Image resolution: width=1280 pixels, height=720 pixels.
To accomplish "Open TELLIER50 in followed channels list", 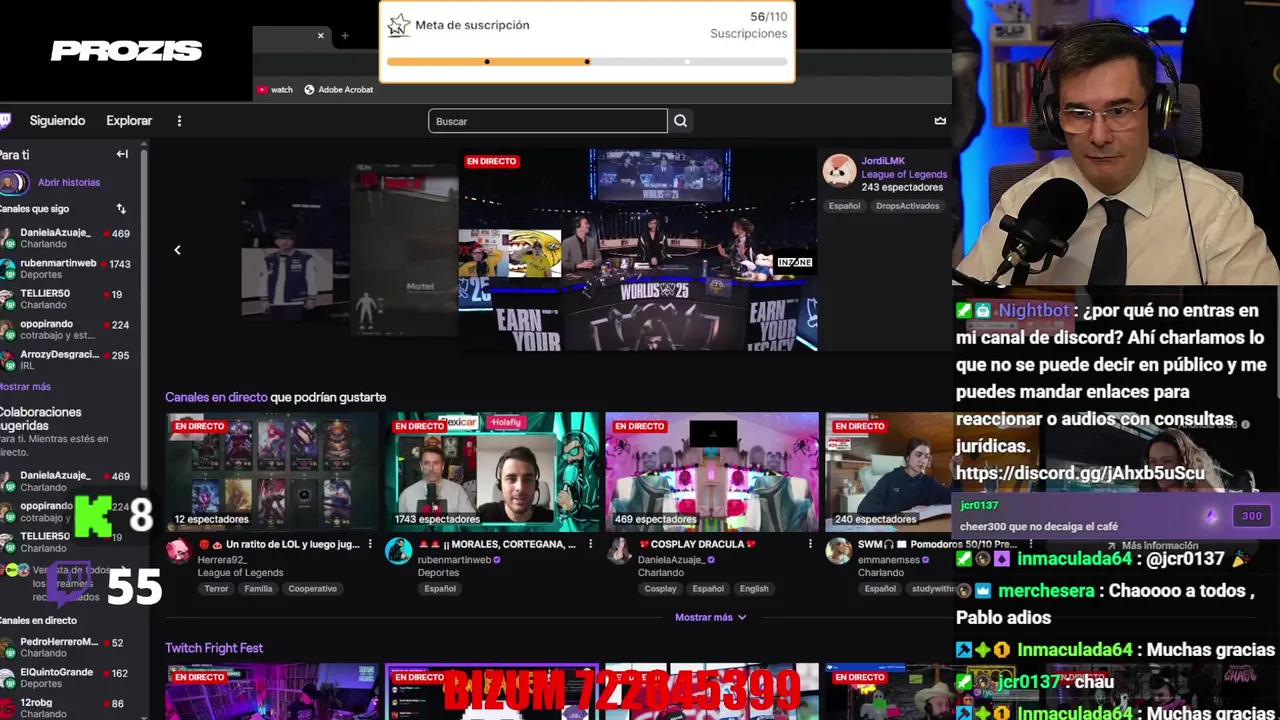I will pos(67,299).
